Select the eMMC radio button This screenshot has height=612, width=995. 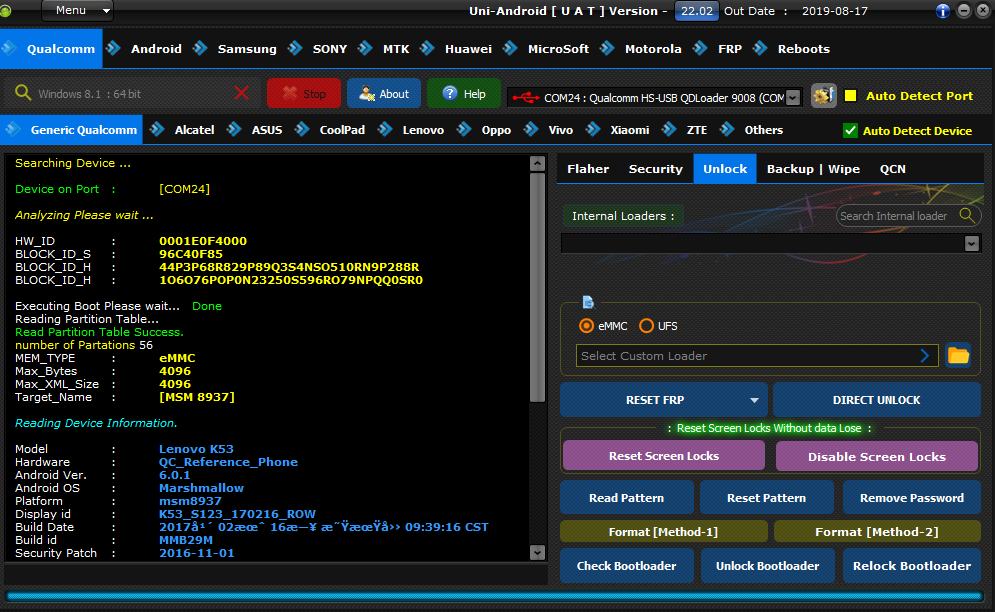click(586, 326)
